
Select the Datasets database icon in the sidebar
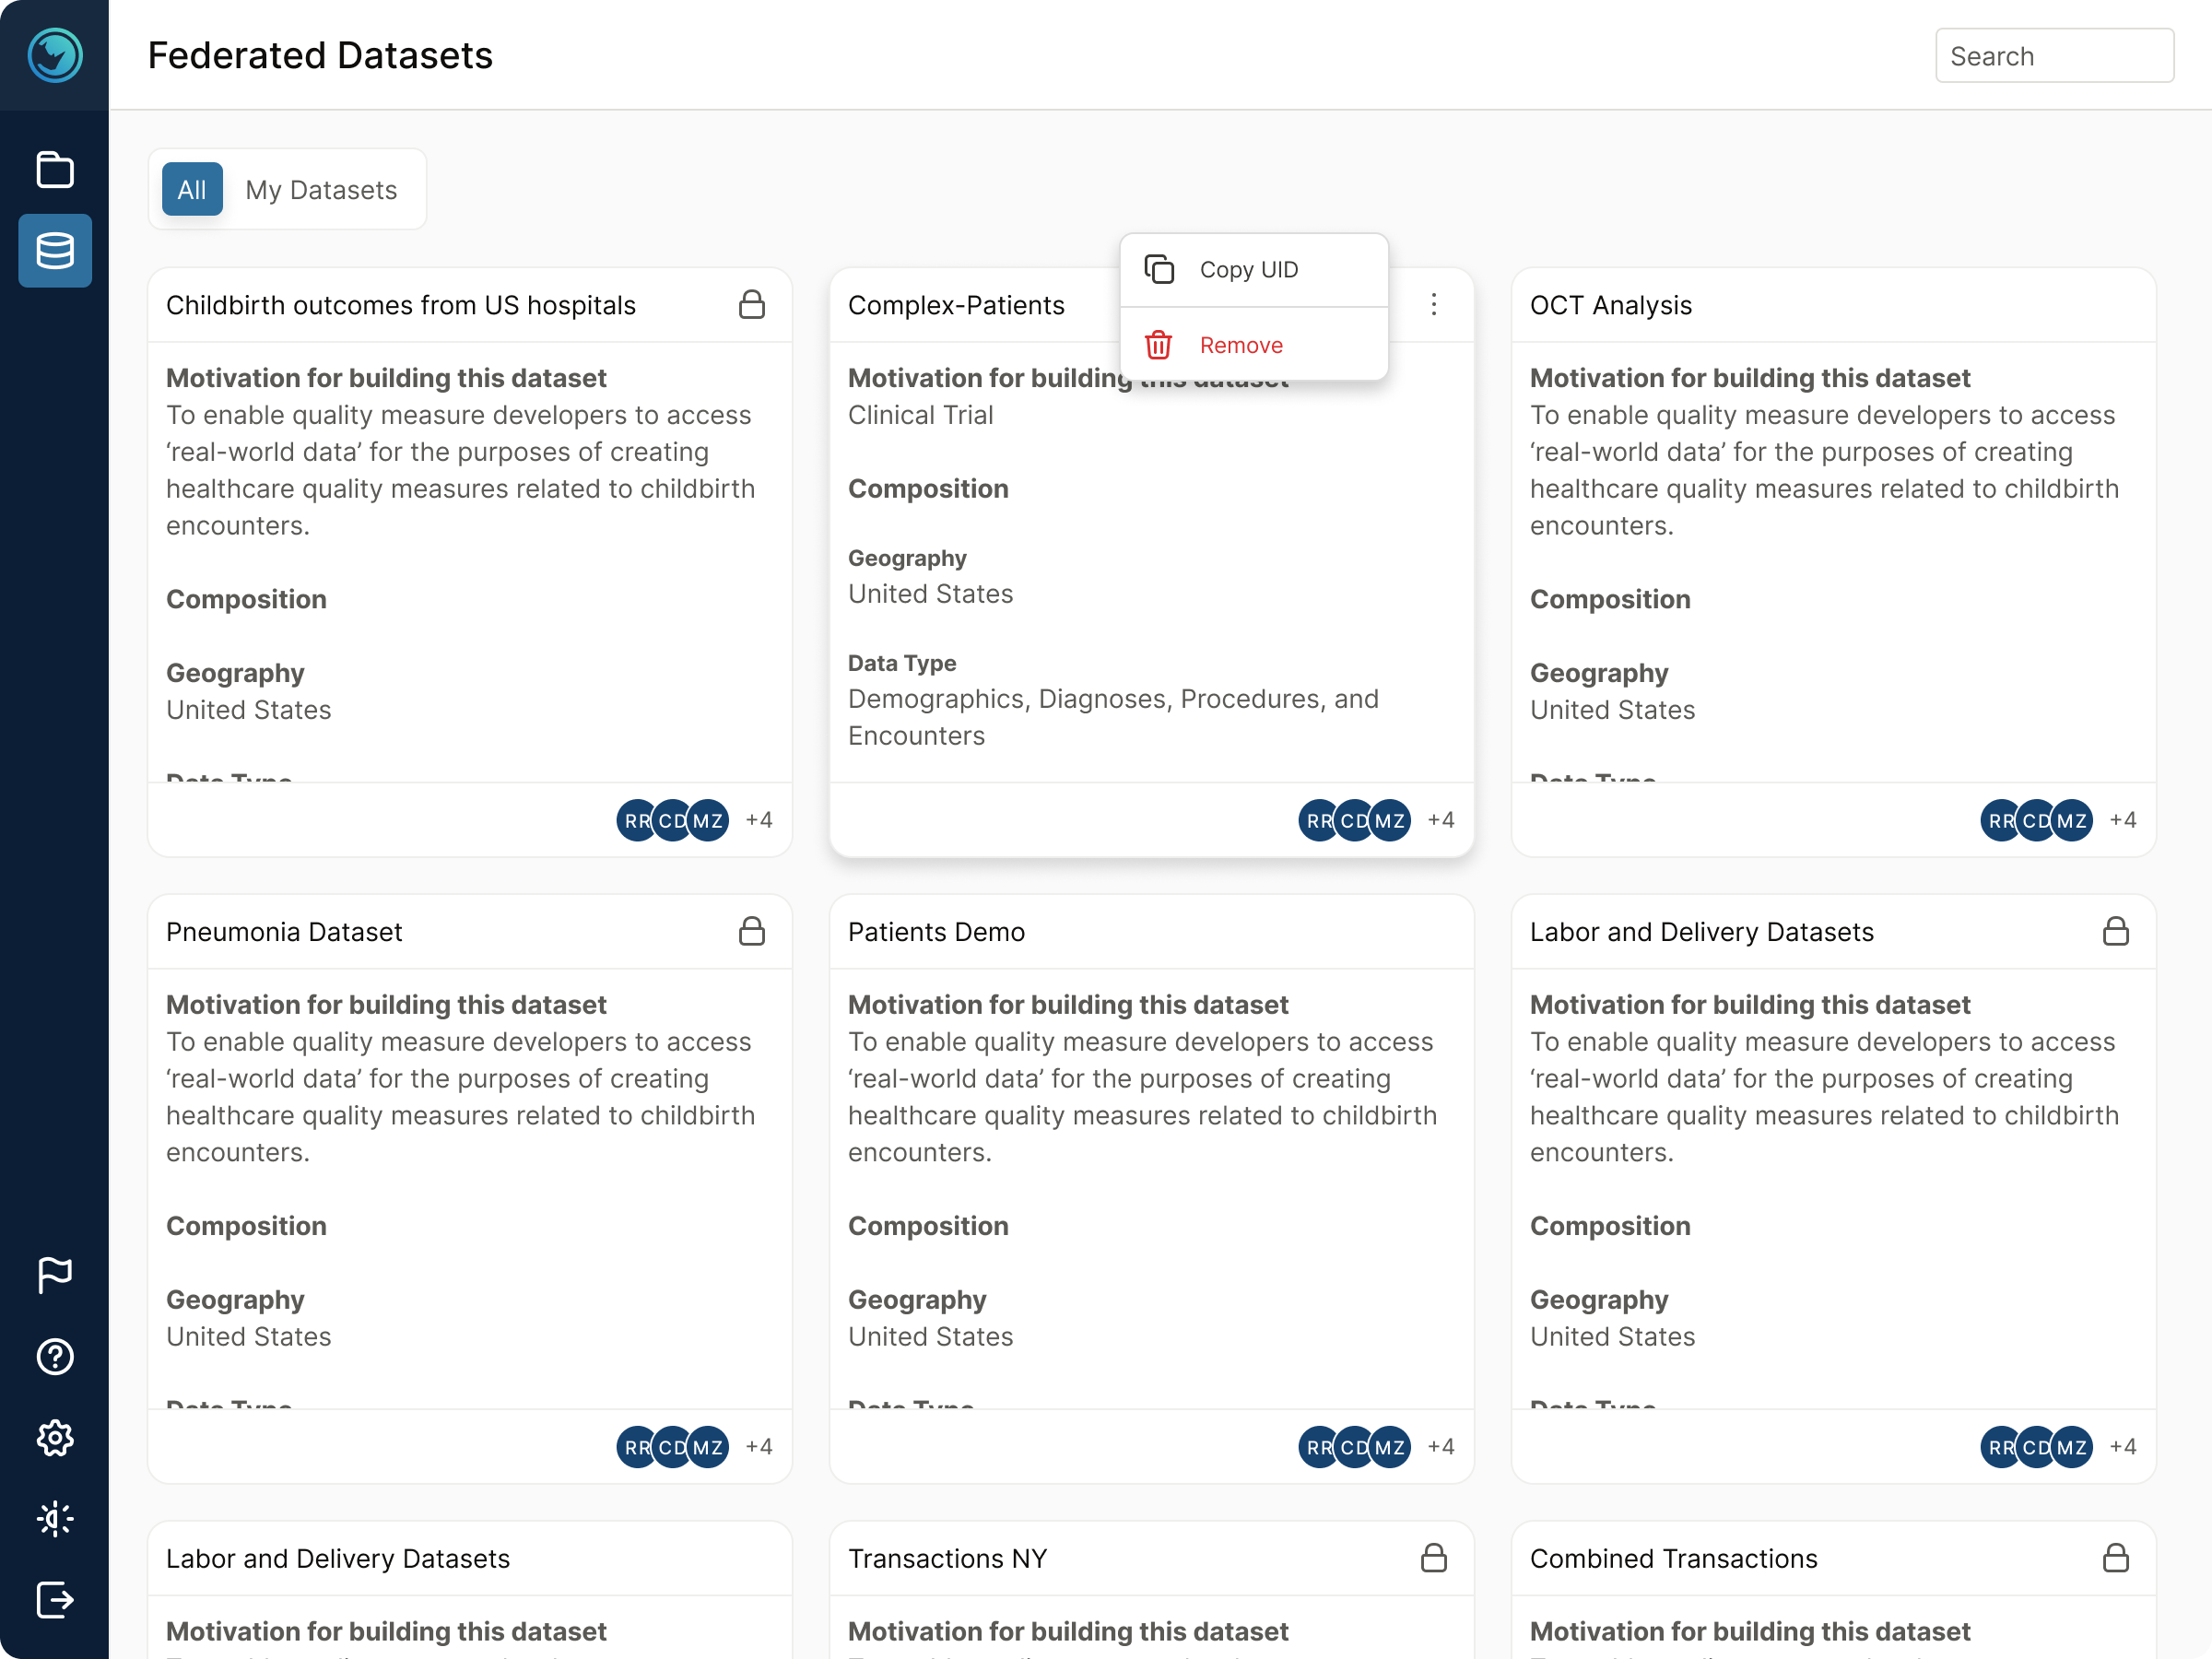click(55, 251)
